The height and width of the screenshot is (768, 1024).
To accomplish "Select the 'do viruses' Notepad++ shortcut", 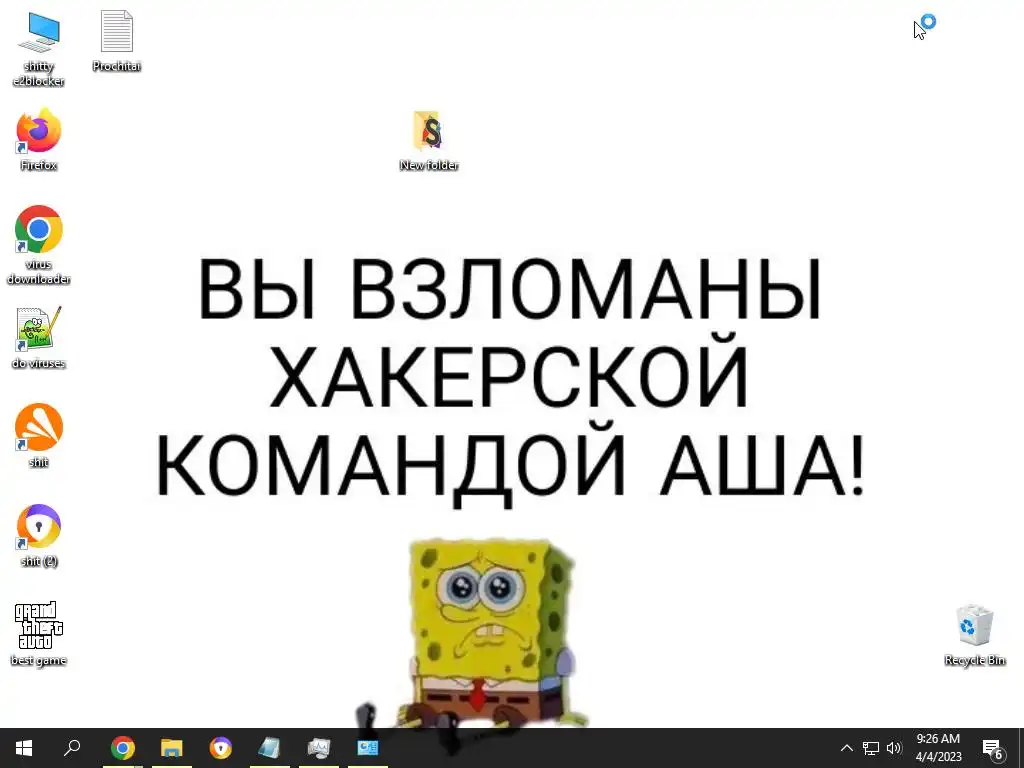I will tap(39, 338).
